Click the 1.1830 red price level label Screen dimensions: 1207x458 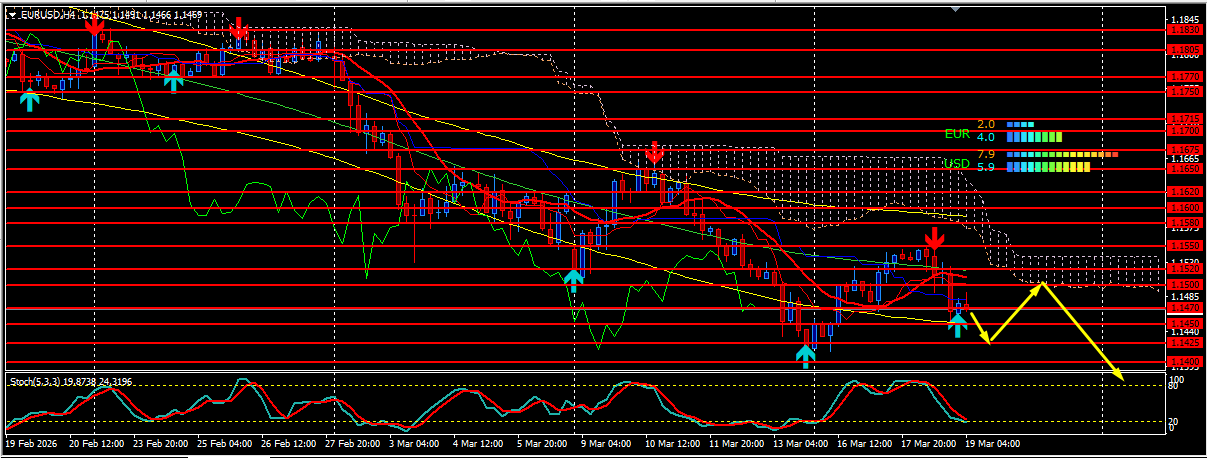1185,30
